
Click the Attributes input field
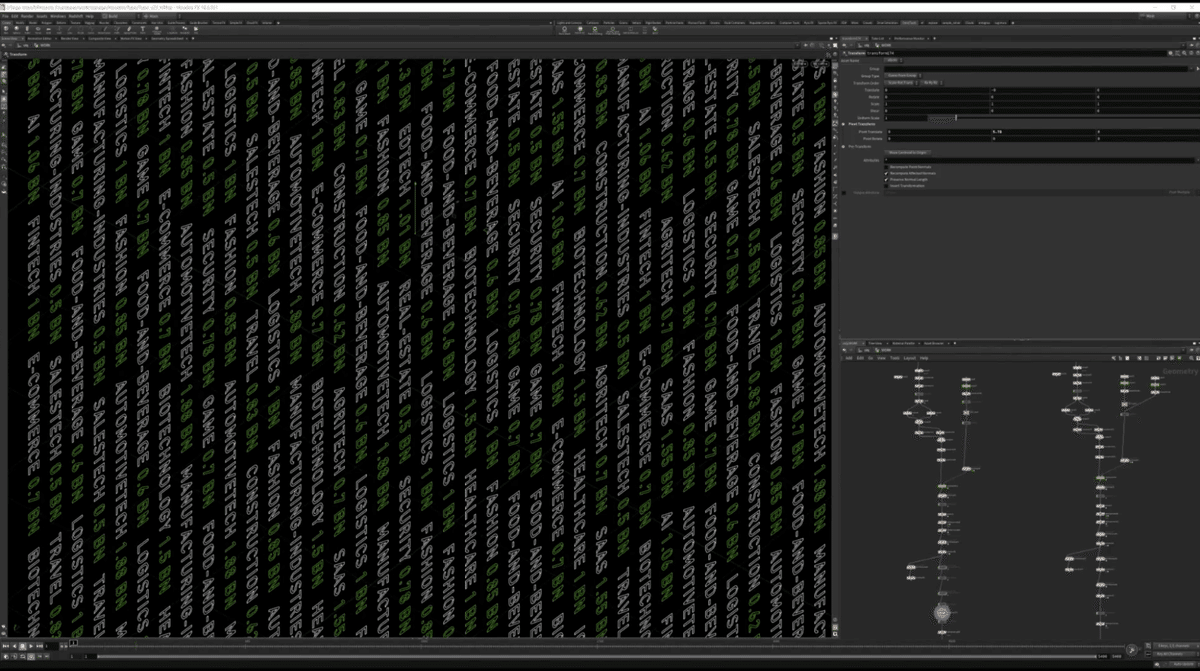click(1039, 160)
